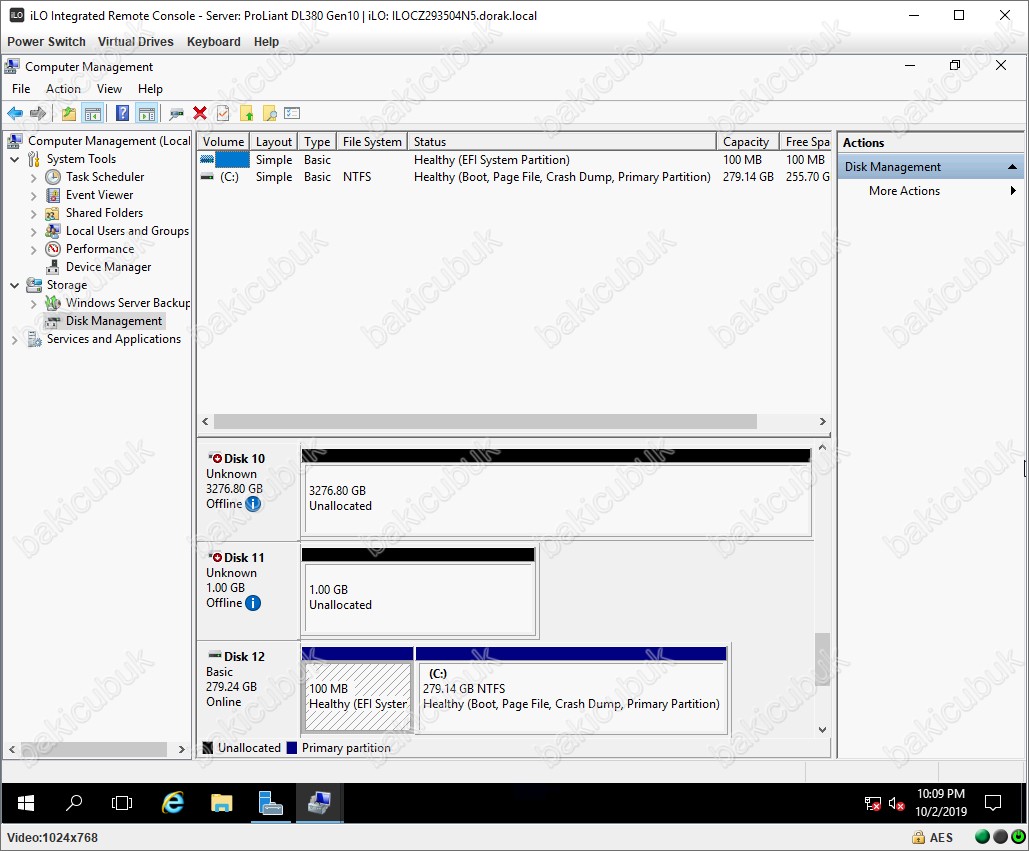The image size is (1029, 851).
Task: Expand the Local Users and Groups arrow
Action: click(x=33, y=232)
